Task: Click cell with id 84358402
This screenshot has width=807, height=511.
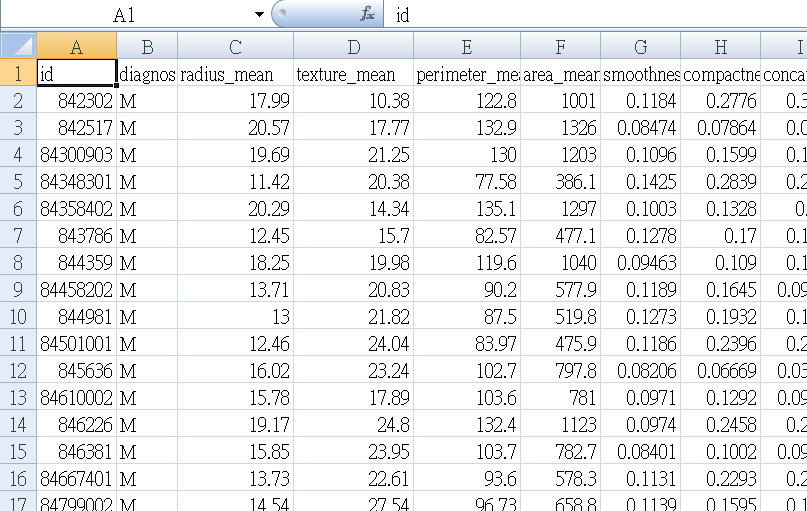Action: (77, 208)
